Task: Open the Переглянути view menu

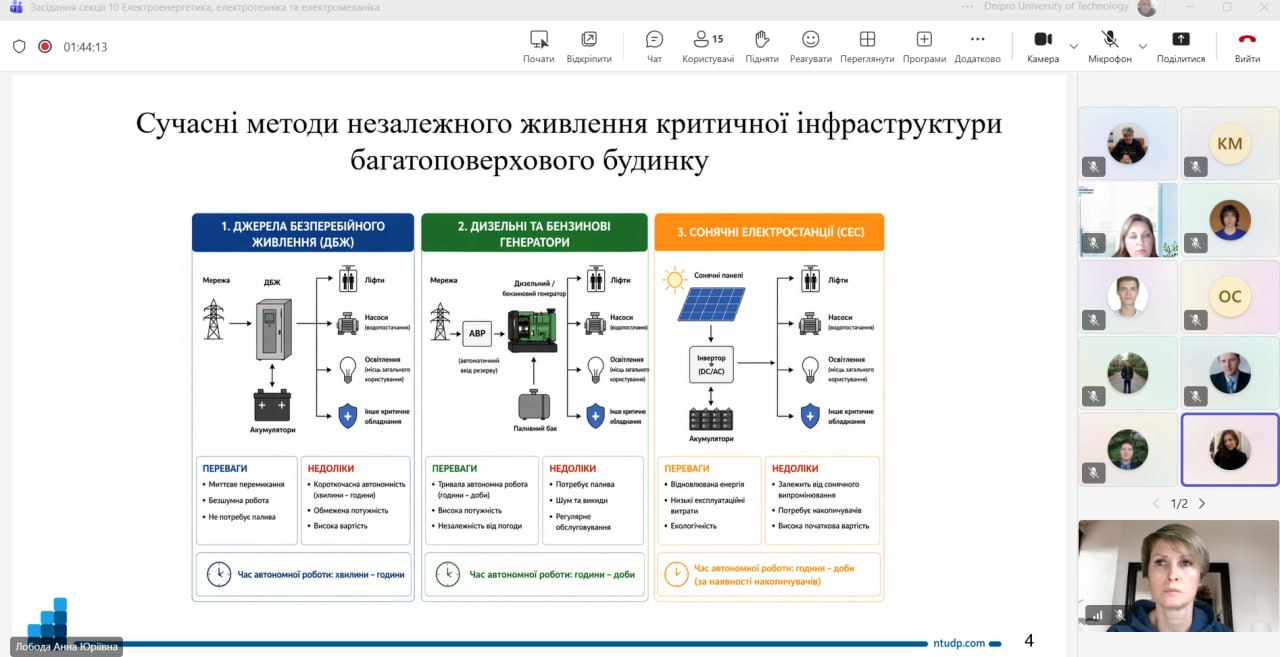Action: (x=867, y=45)
